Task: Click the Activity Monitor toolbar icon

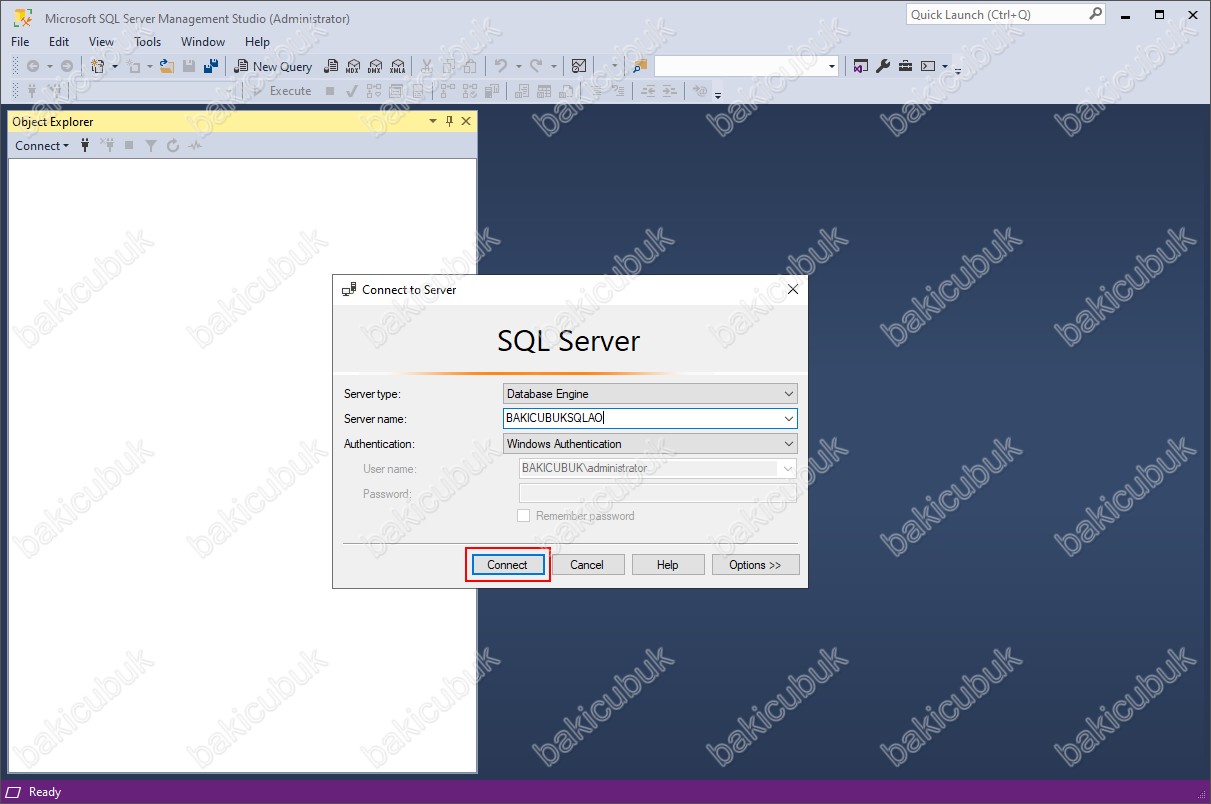Action: 579,66
